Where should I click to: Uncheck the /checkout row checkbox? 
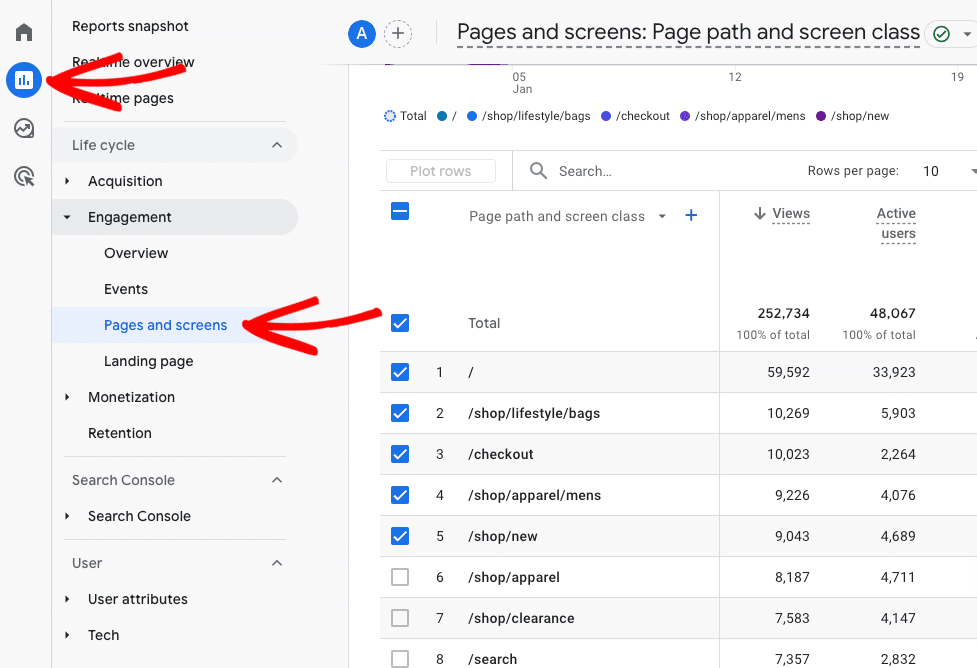(x=400, y=454)
